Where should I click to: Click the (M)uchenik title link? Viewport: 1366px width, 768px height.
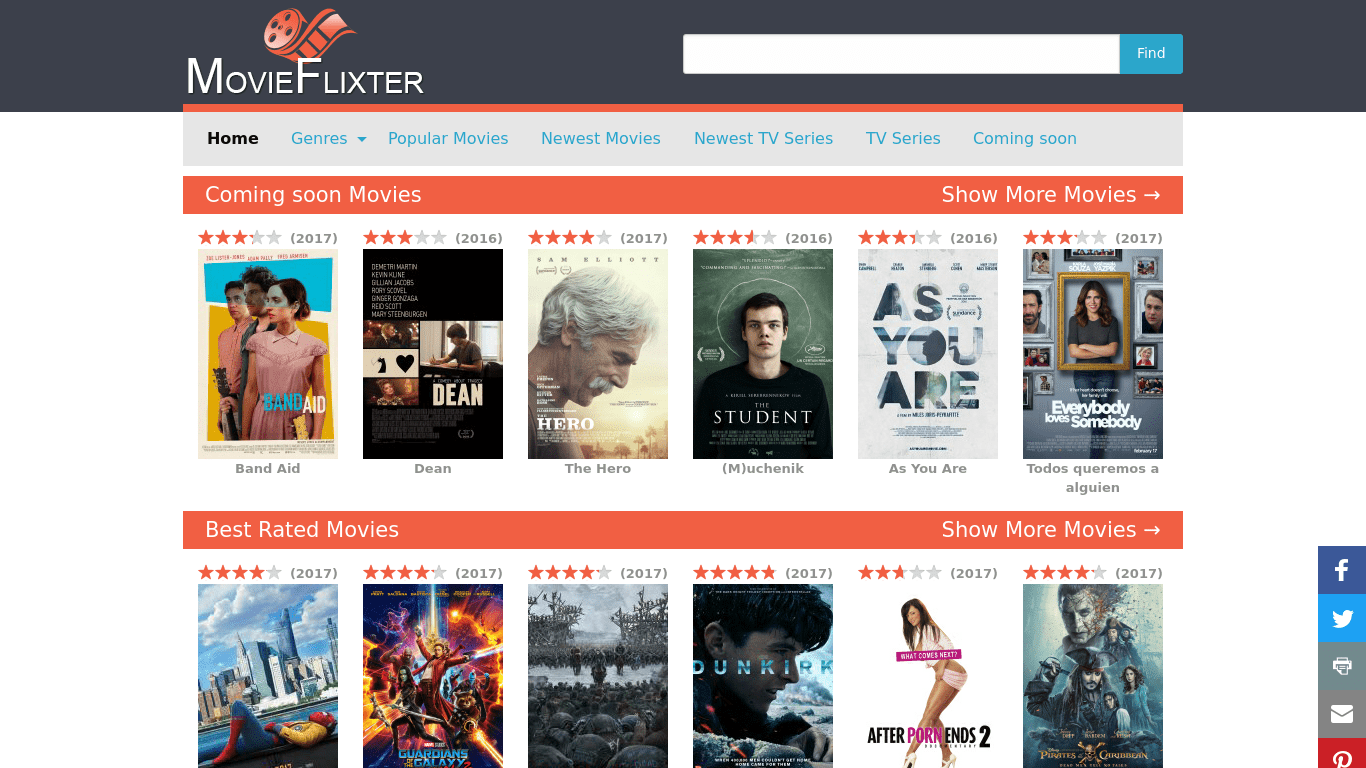pos(763,469)
